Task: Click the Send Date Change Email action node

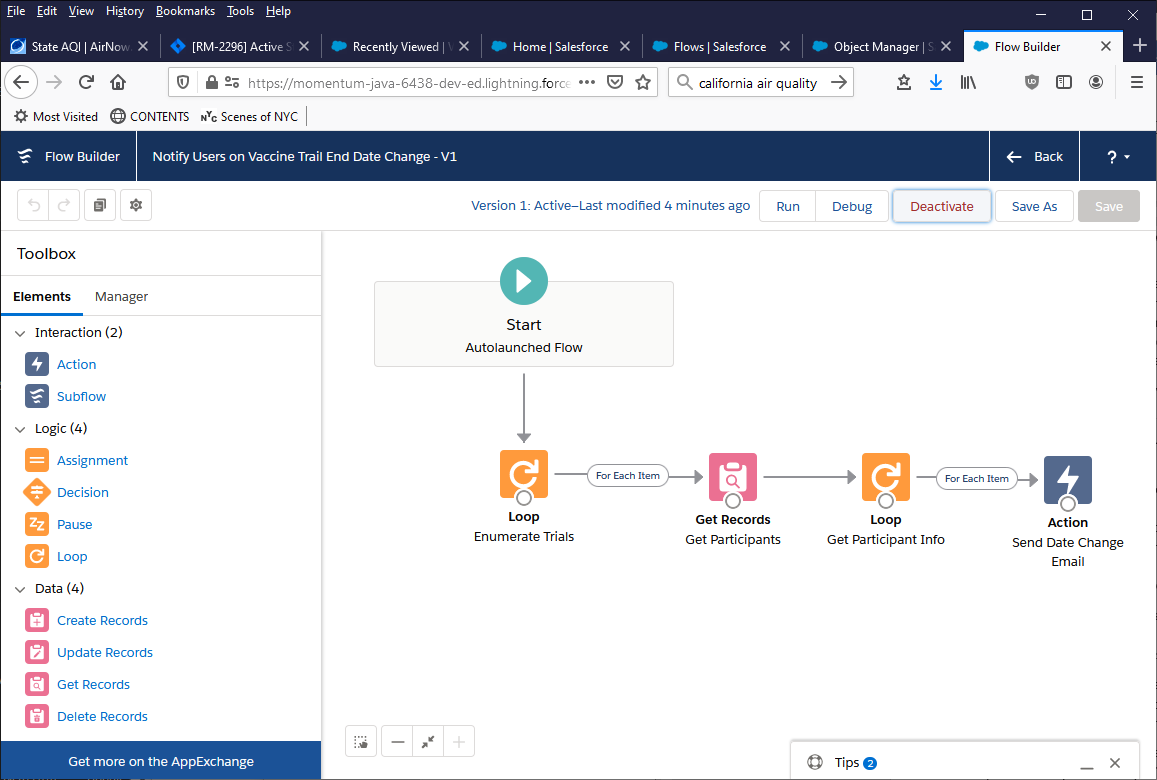Action: pyautogui.click(x=1067, y=480)
